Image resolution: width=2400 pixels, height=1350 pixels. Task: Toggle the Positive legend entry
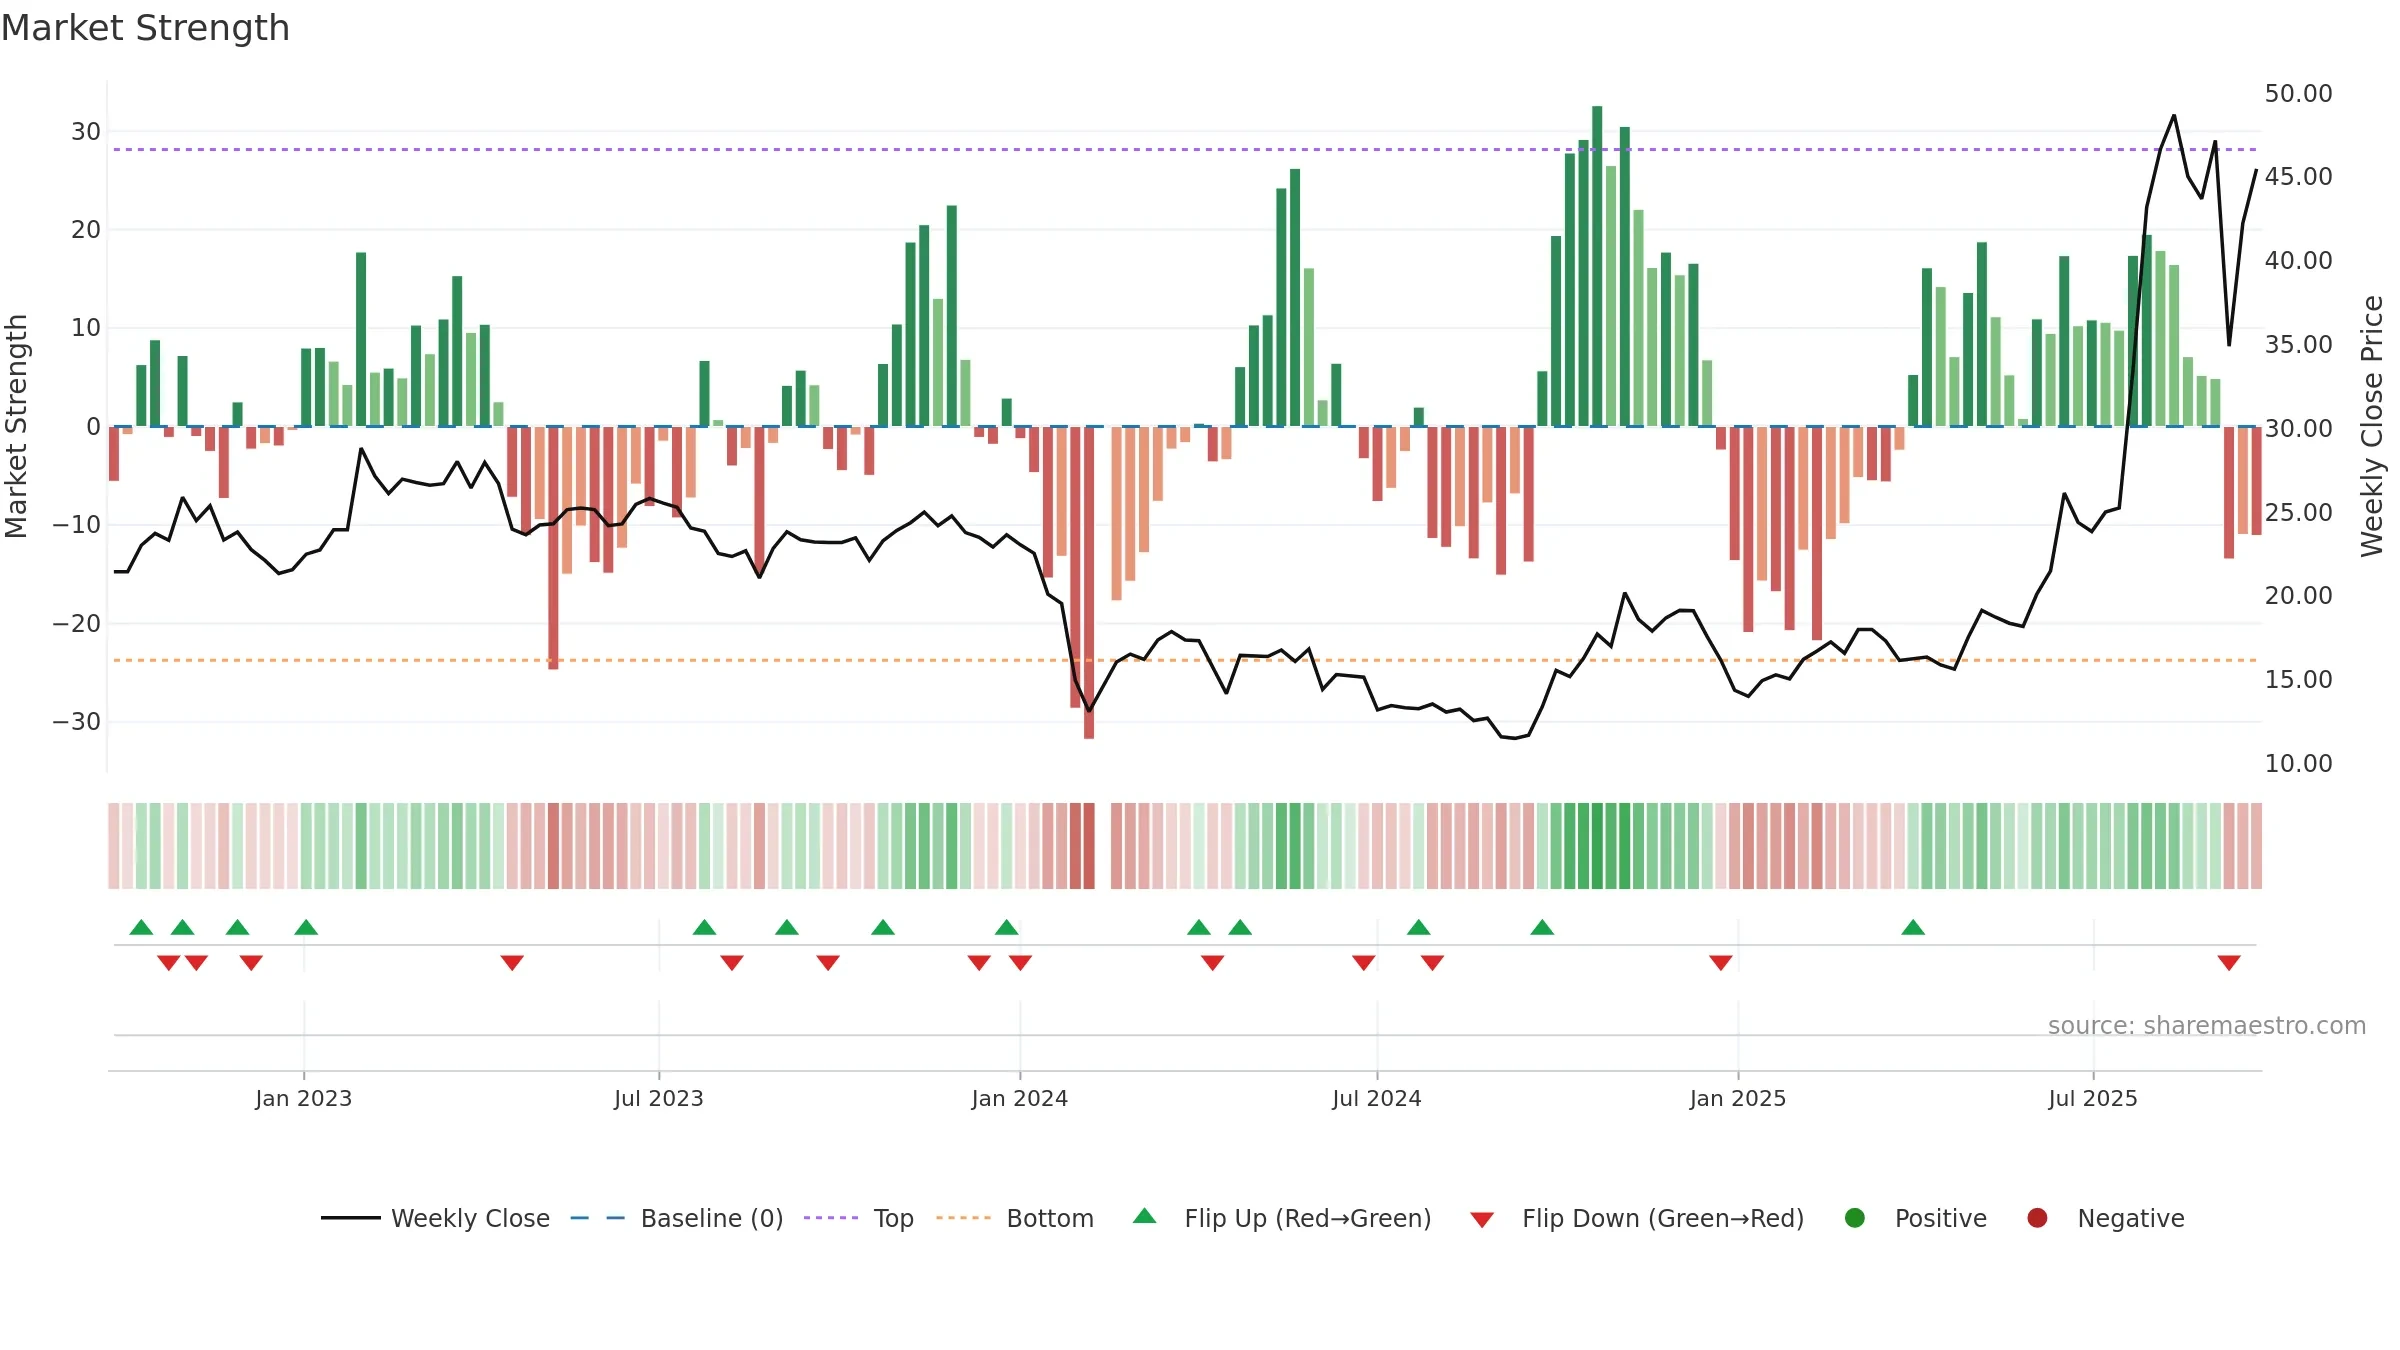(1915, 1218)
